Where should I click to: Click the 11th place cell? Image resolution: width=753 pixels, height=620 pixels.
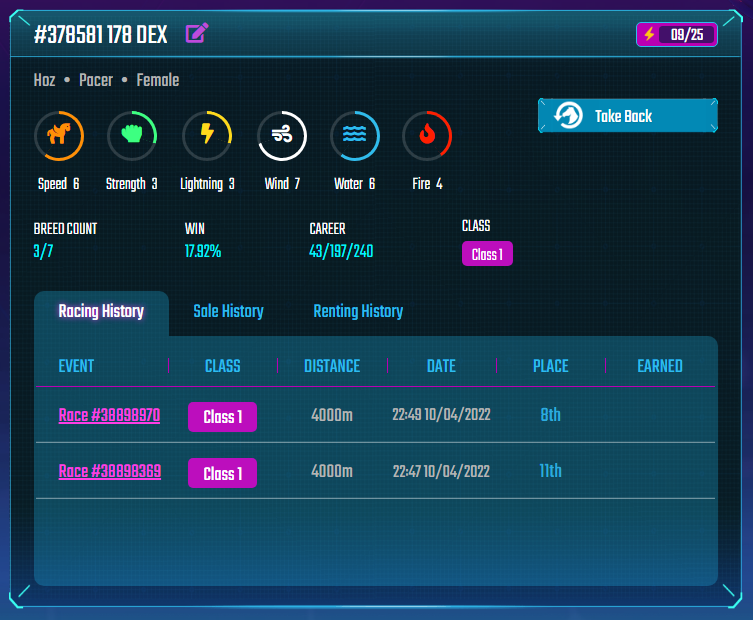(x=550, y=471)
